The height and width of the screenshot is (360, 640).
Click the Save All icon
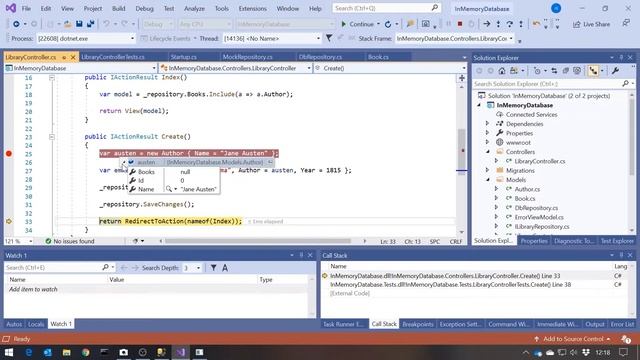91,24
